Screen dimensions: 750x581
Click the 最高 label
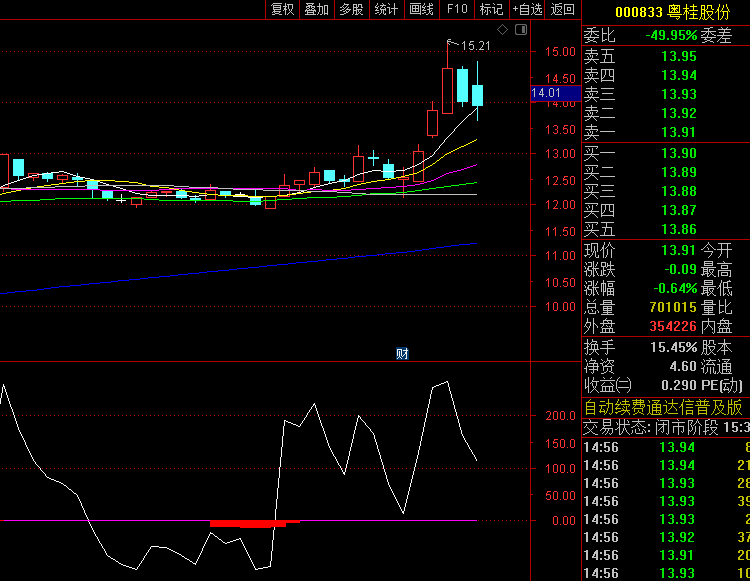click(x=716, y=270)
